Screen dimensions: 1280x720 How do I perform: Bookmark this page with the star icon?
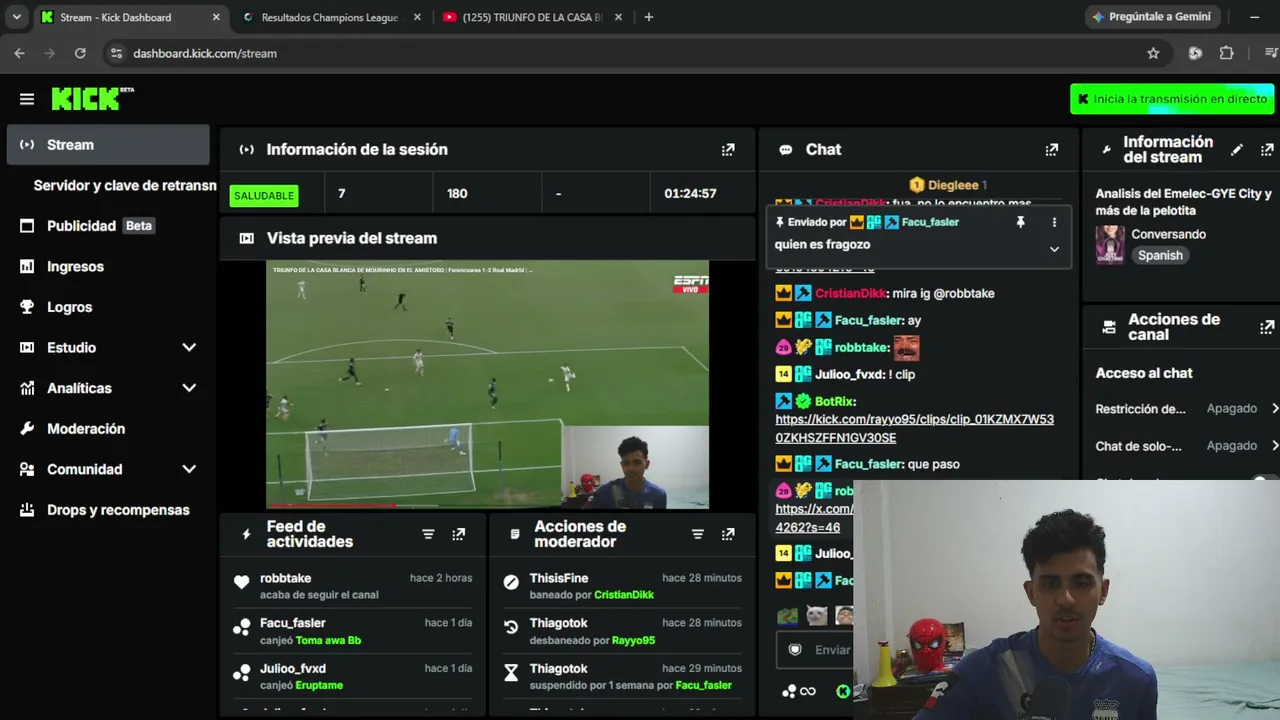1153,53
